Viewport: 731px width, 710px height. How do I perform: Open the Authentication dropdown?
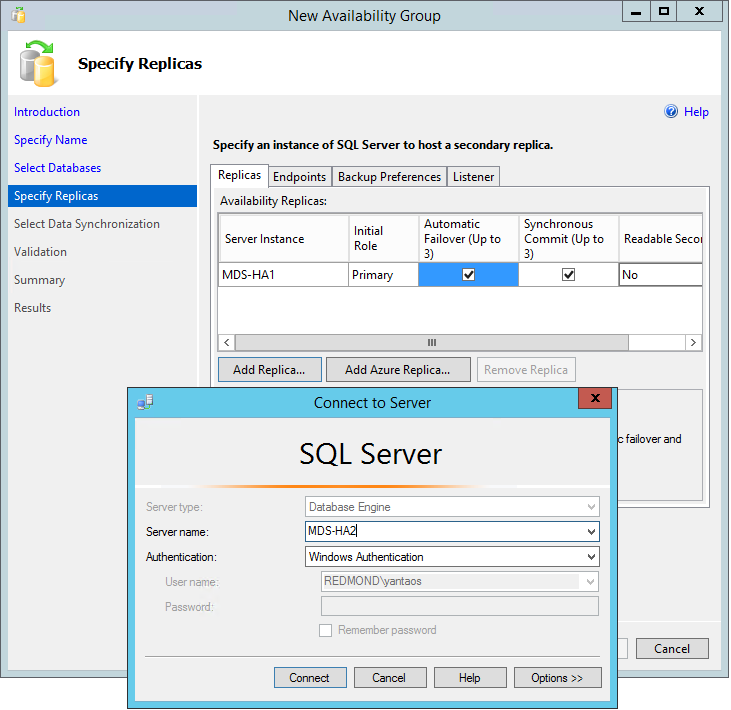(591, 557)
